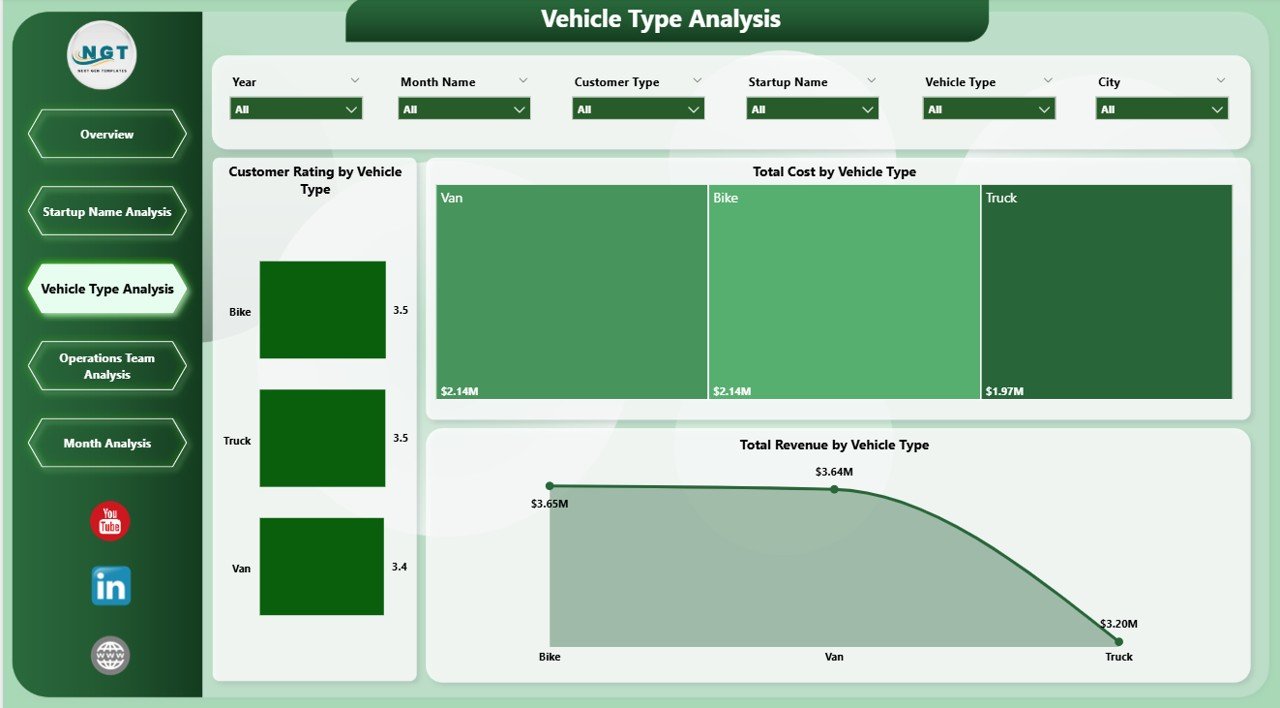The width and height of the screenshot is (1280, 708).
Task: Open the Startup Name Analysis page
Action: tap(107, 211)
